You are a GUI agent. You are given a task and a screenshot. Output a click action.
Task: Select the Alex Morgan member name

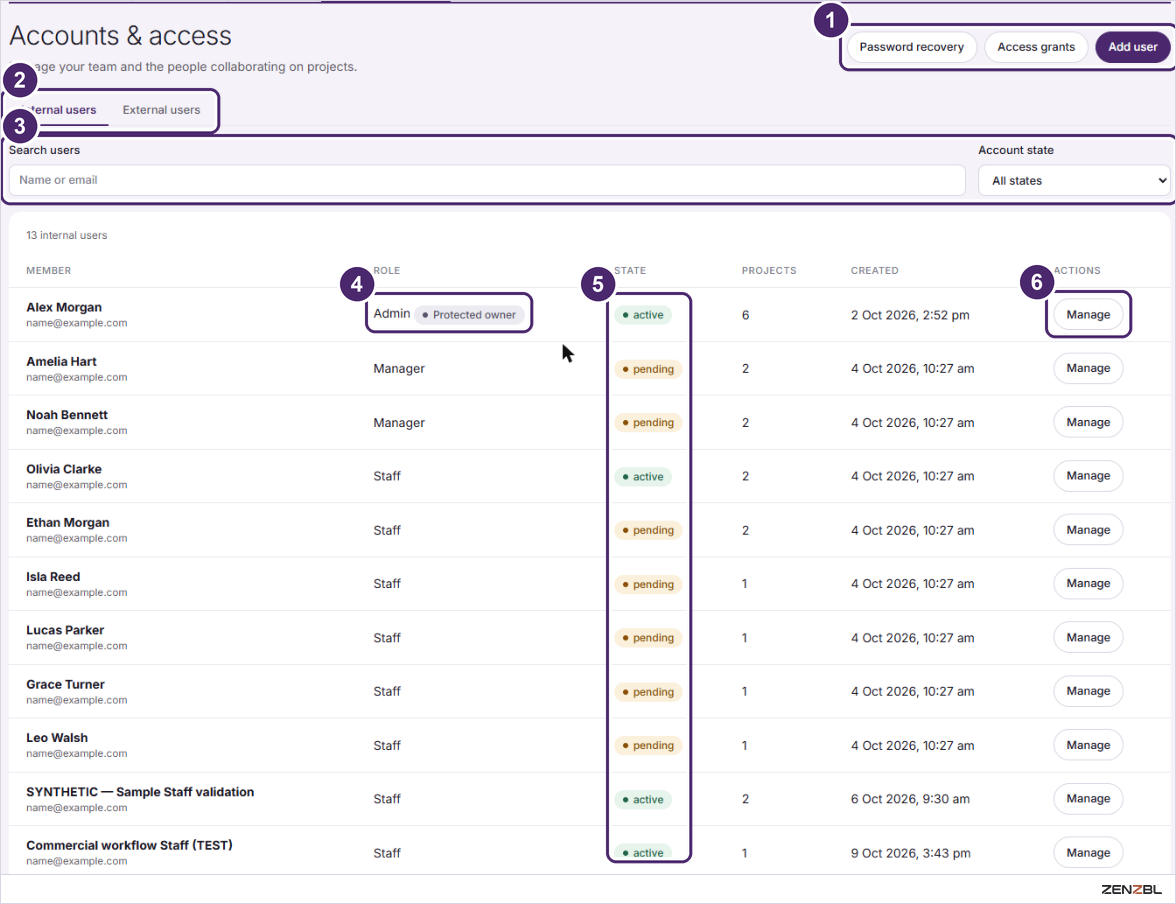coord(64,308)
